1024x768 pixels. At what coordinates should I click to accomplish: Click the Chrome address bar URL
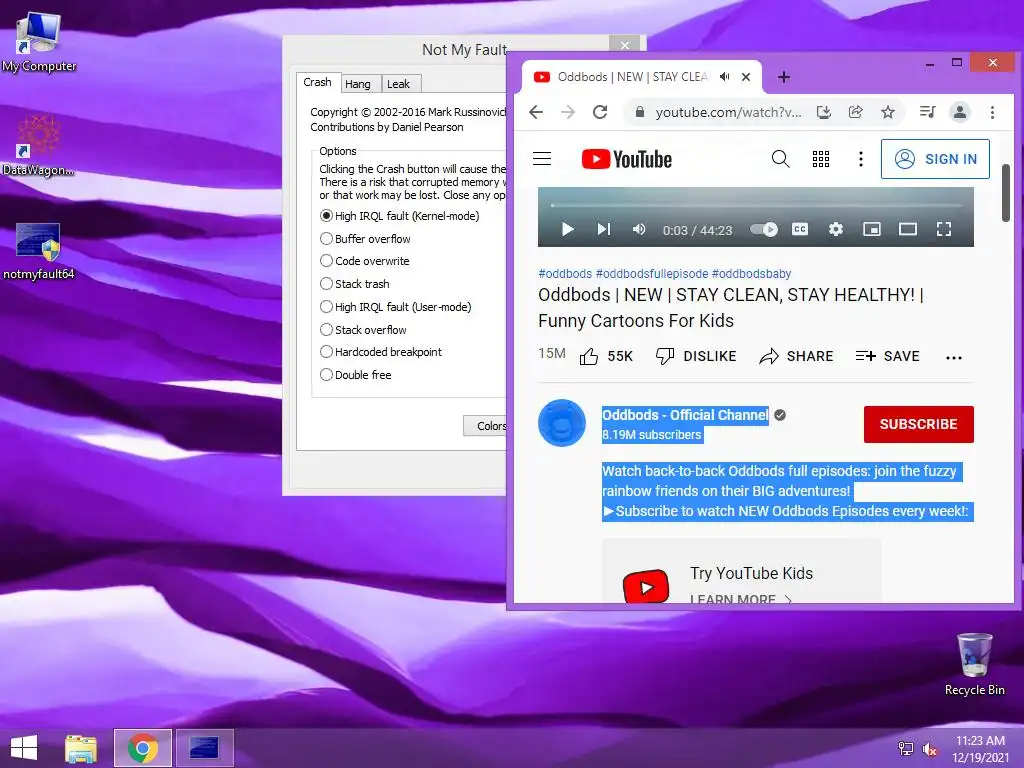728,112
